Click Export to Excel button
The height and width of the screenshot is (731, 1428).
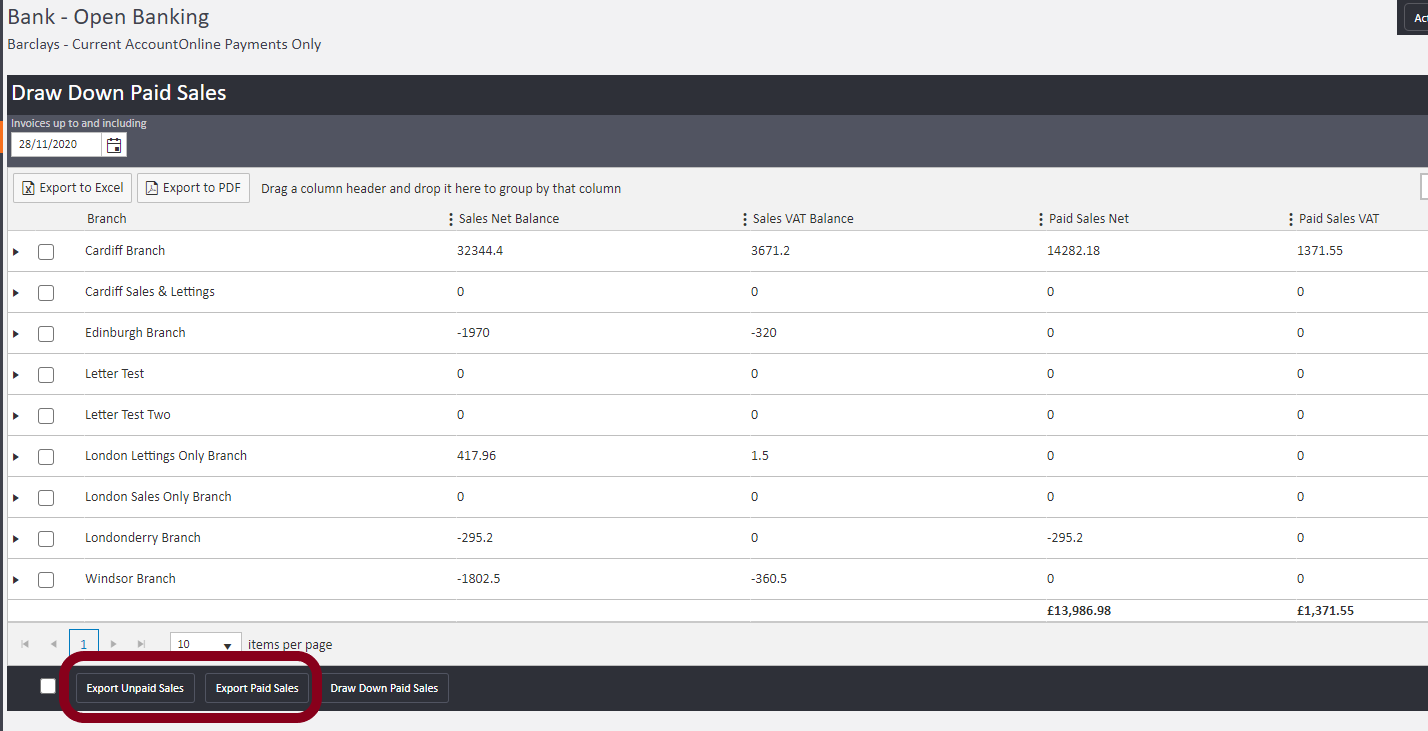(x=72, y=188)
